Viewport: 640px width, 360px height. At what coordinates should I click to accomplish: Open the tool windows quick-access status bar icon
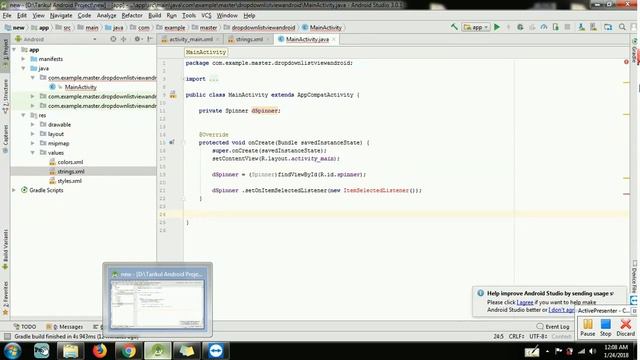7,336
